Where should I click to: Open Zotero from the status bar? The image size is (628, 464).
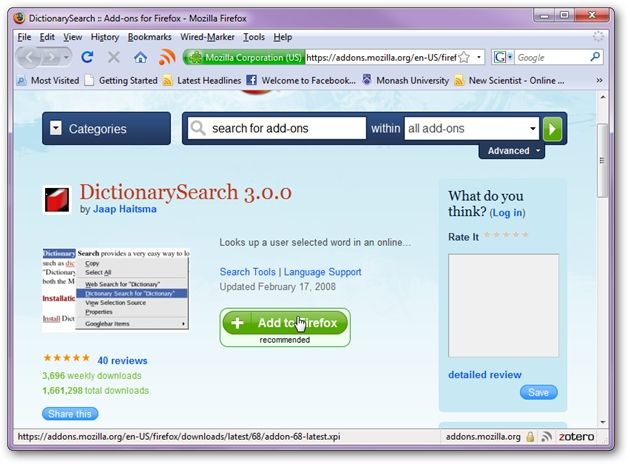(576, 436)
